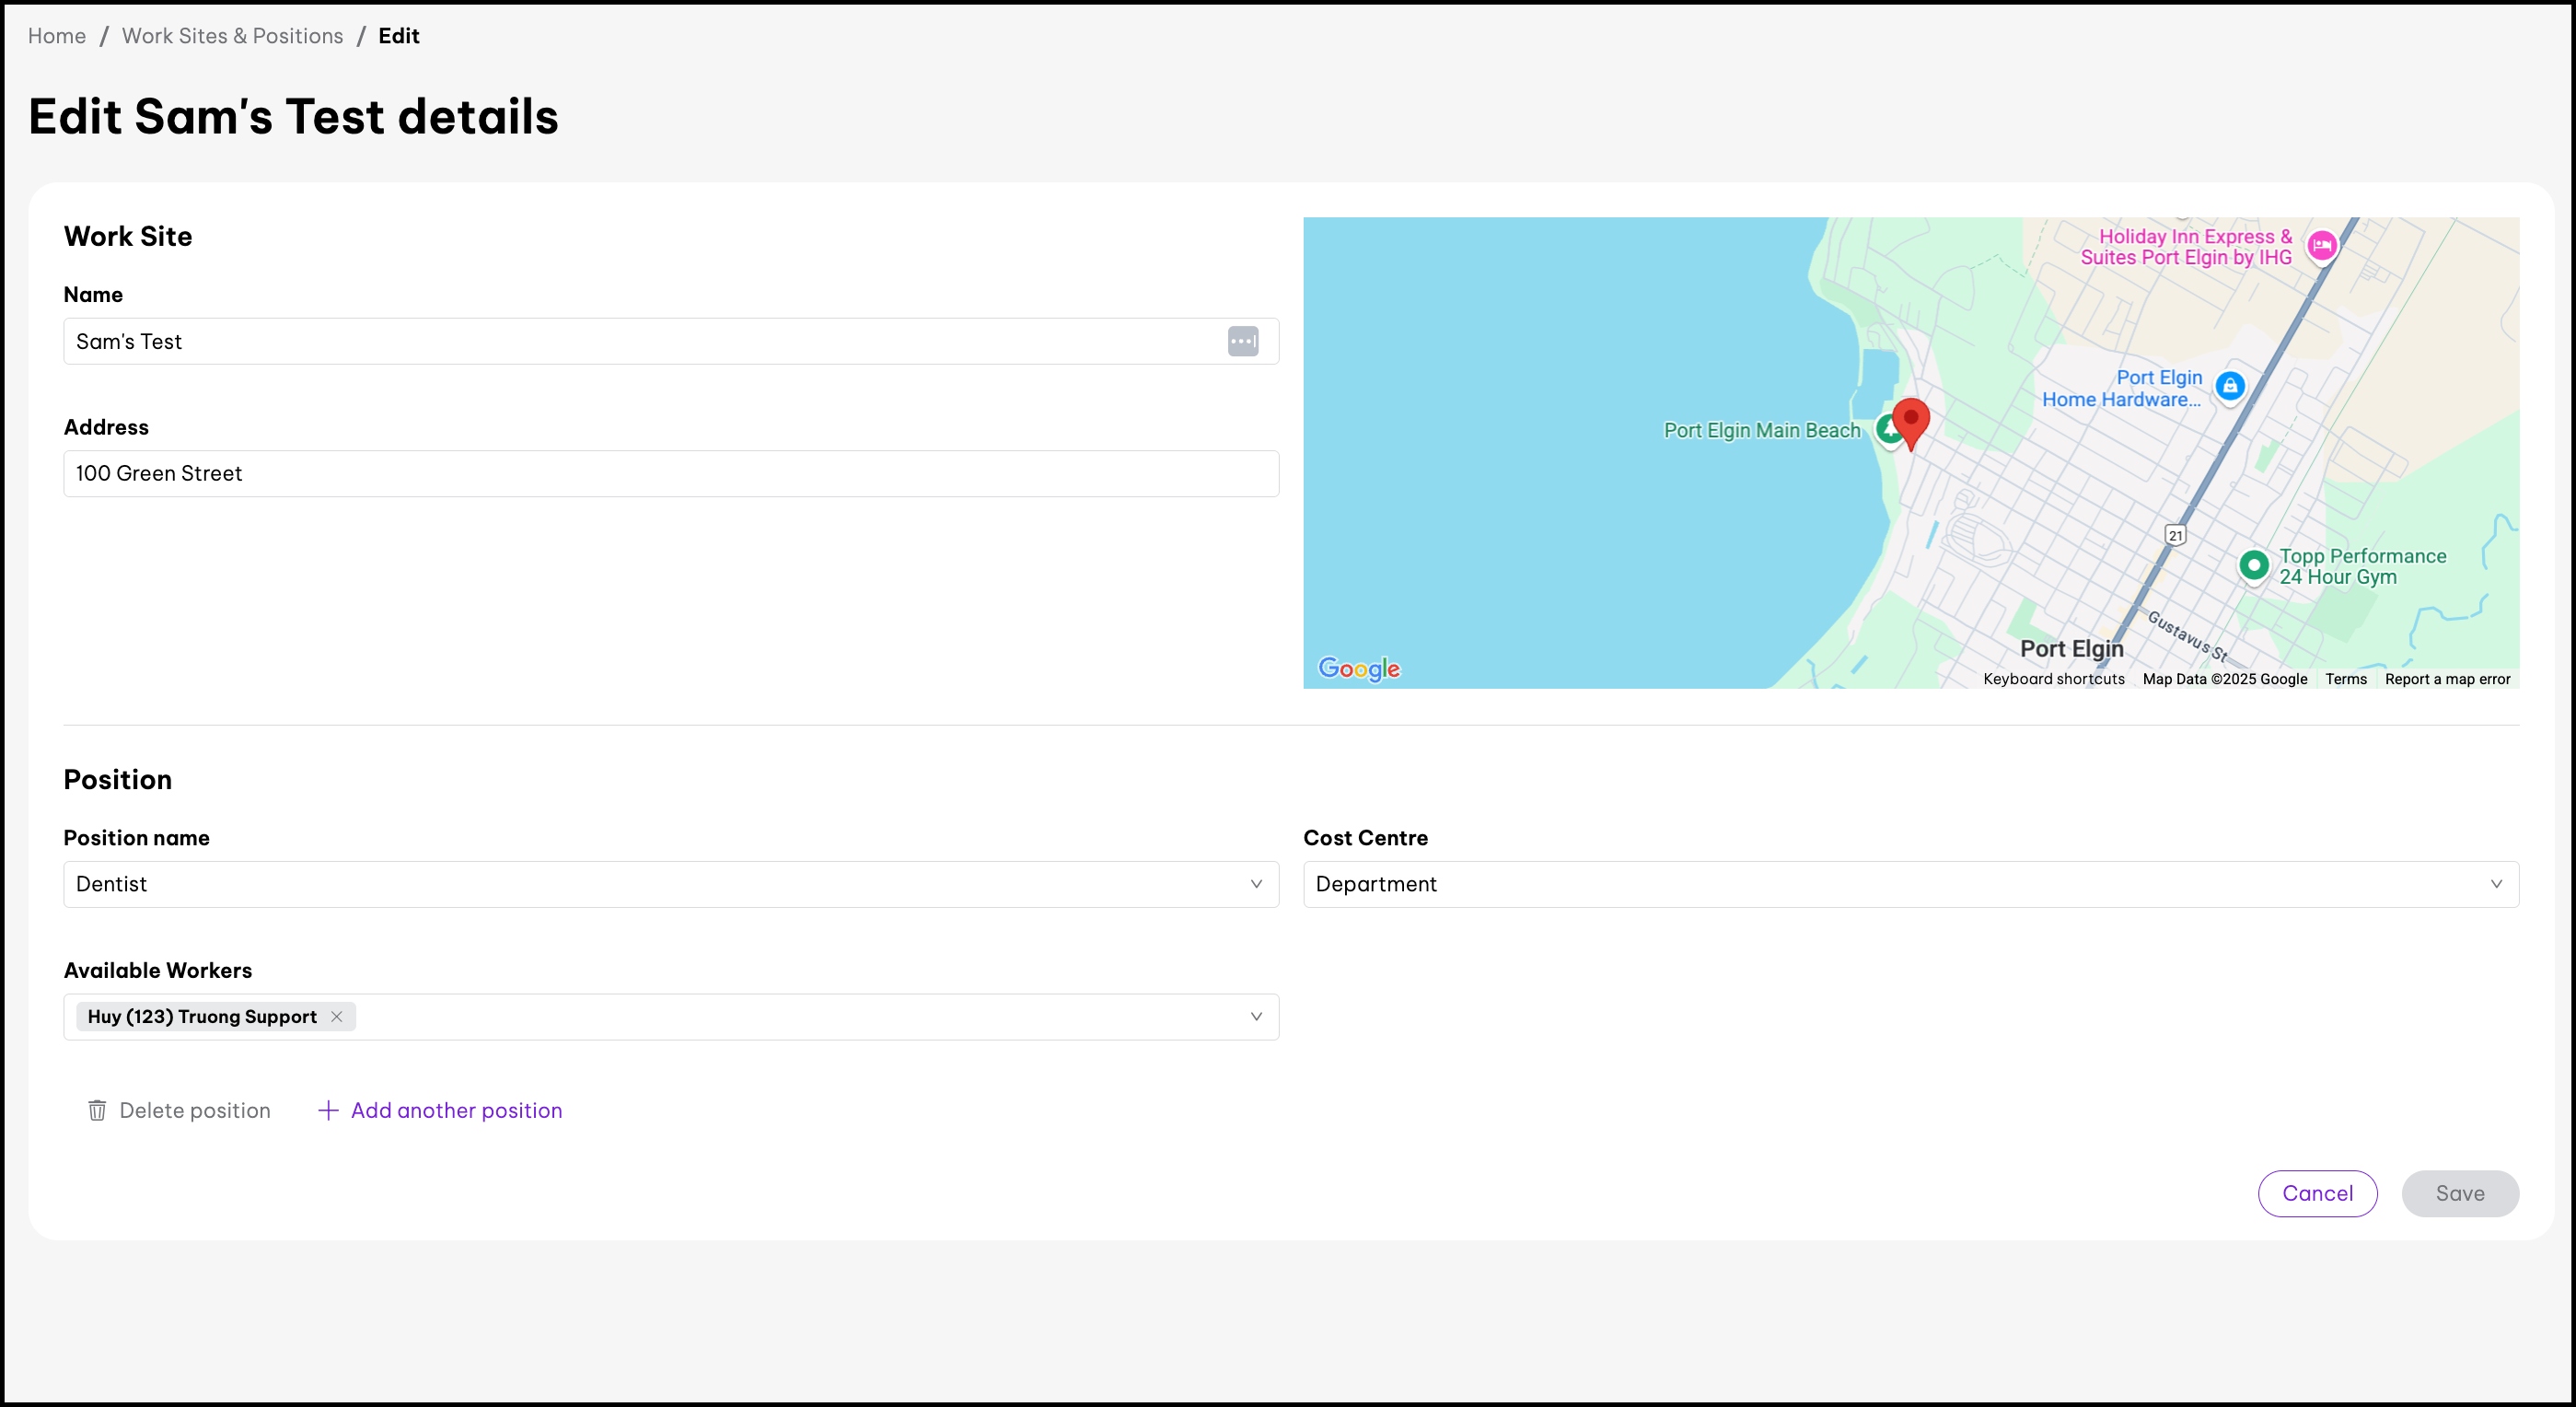
Task: Click the Port Elgin Home Hardware marker
Action: (x=2229, y=386)
